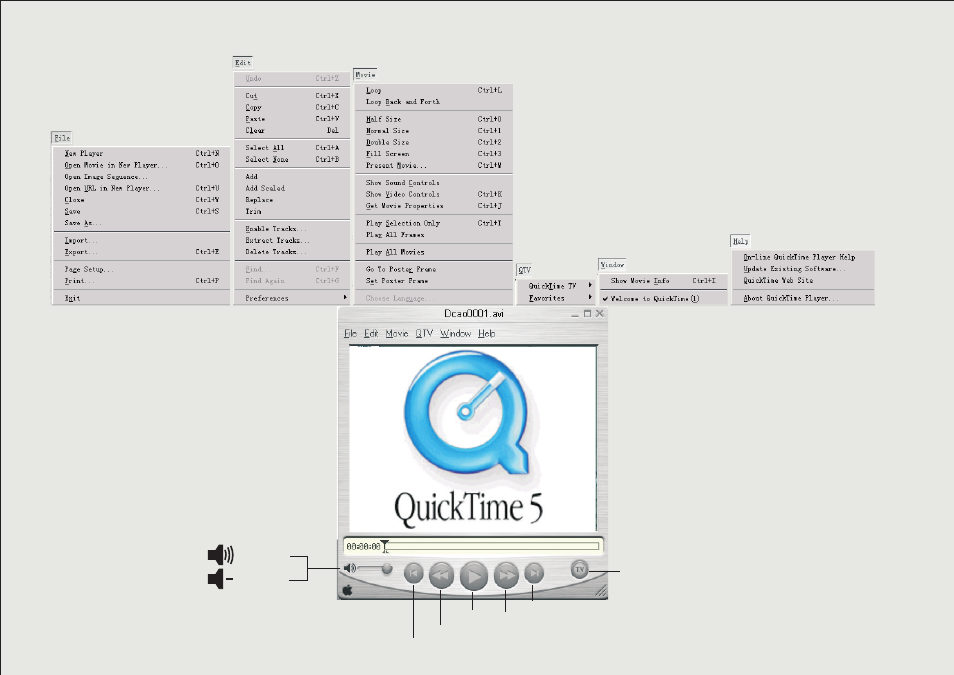The width and height of the screenshot is (954, 675).
Task: Click Show Video Controls
Action: (434, 194)
